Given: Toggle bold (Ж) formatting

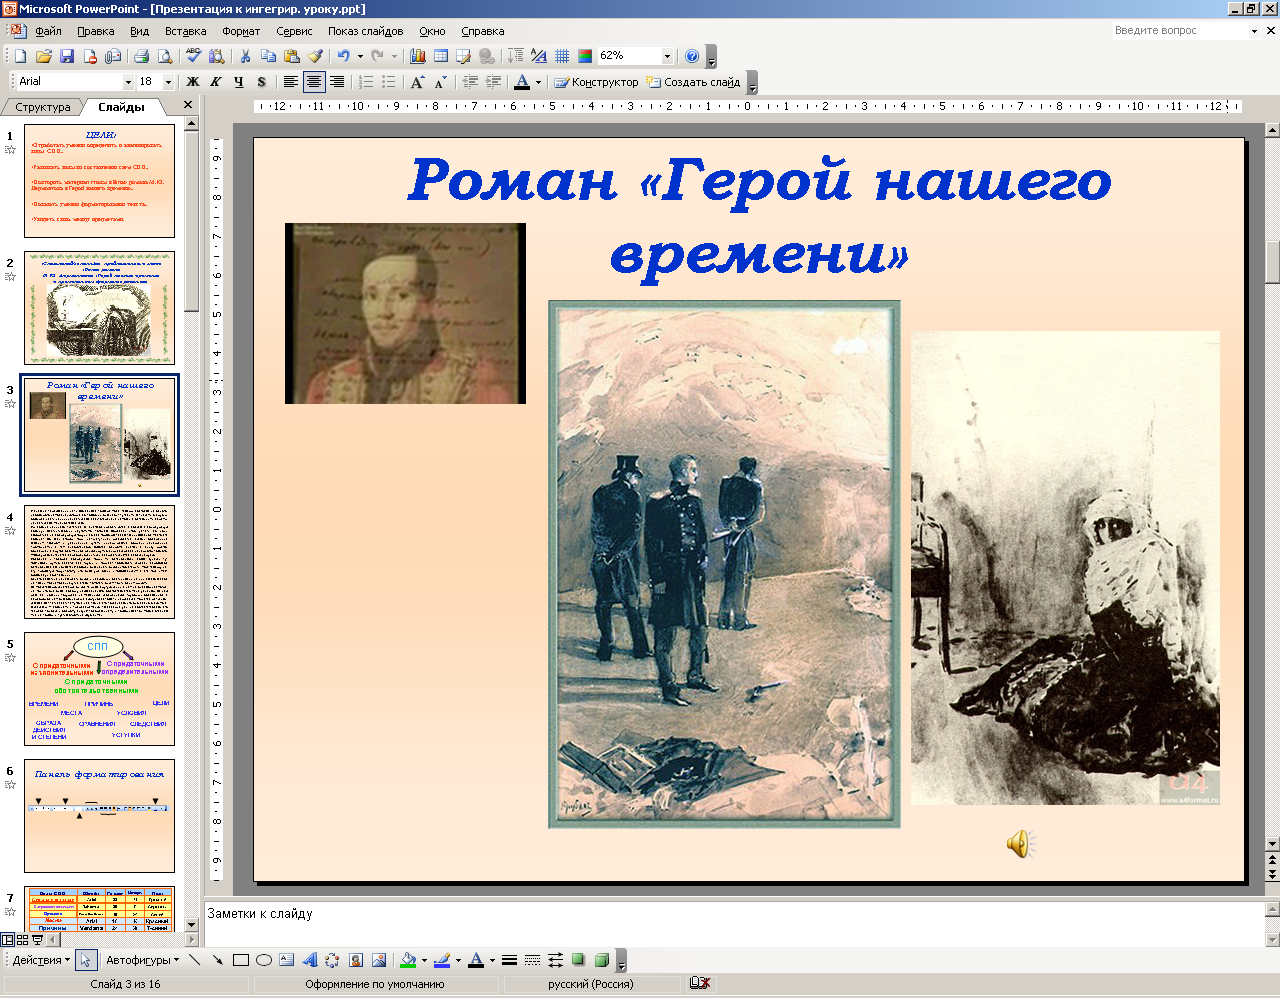Looking at the screenshot, I should (x=193, y=82).
